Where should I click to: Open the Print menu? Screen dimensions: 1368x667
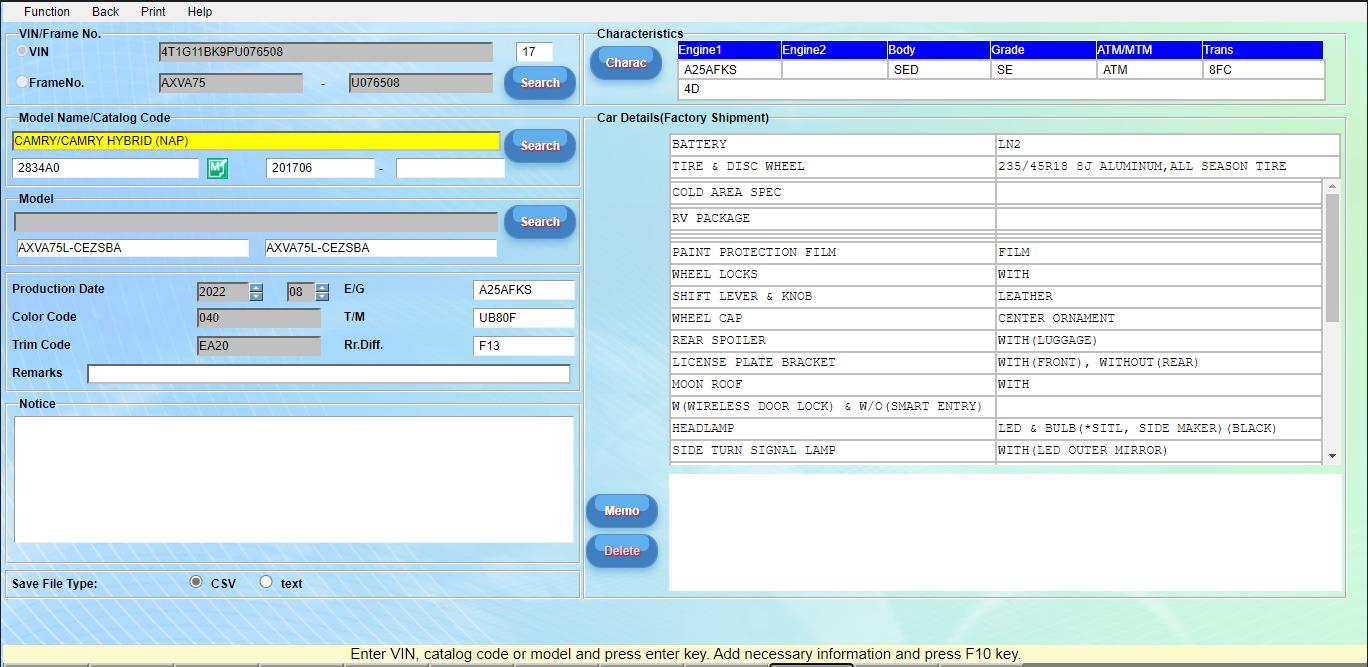[152, 11]
